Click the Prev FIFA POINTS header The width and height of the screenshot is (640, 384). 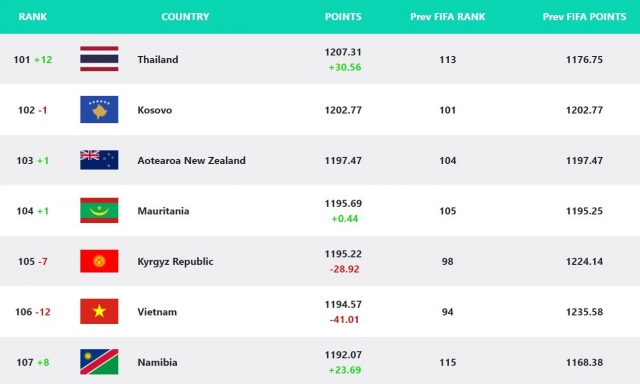[x=584, y=17]
